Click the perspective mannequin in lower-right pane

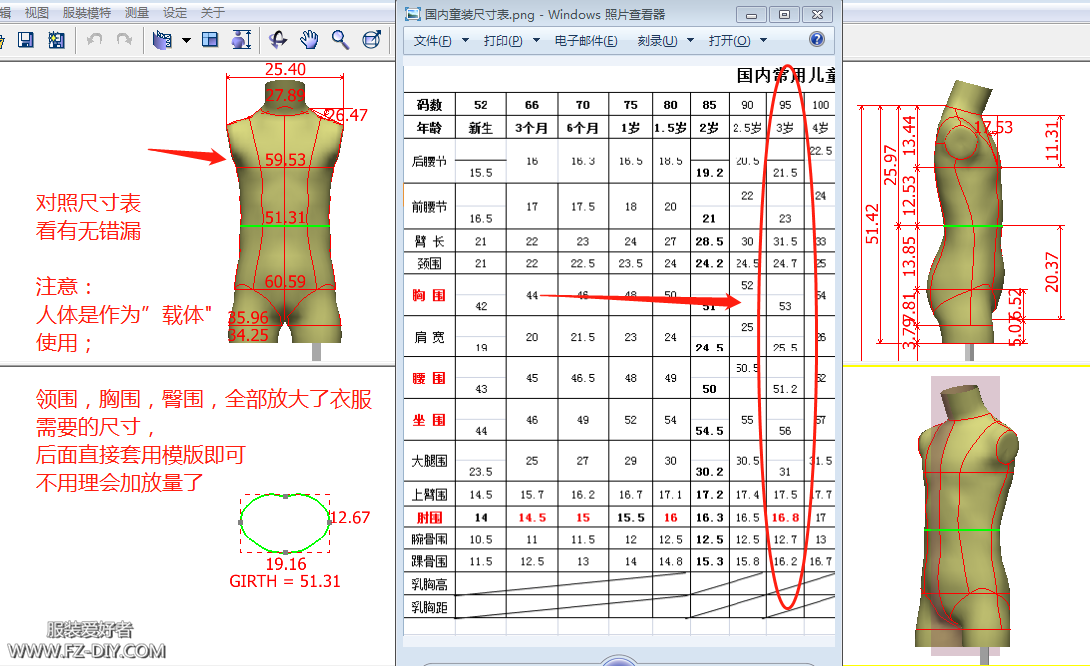coord(966,518)
